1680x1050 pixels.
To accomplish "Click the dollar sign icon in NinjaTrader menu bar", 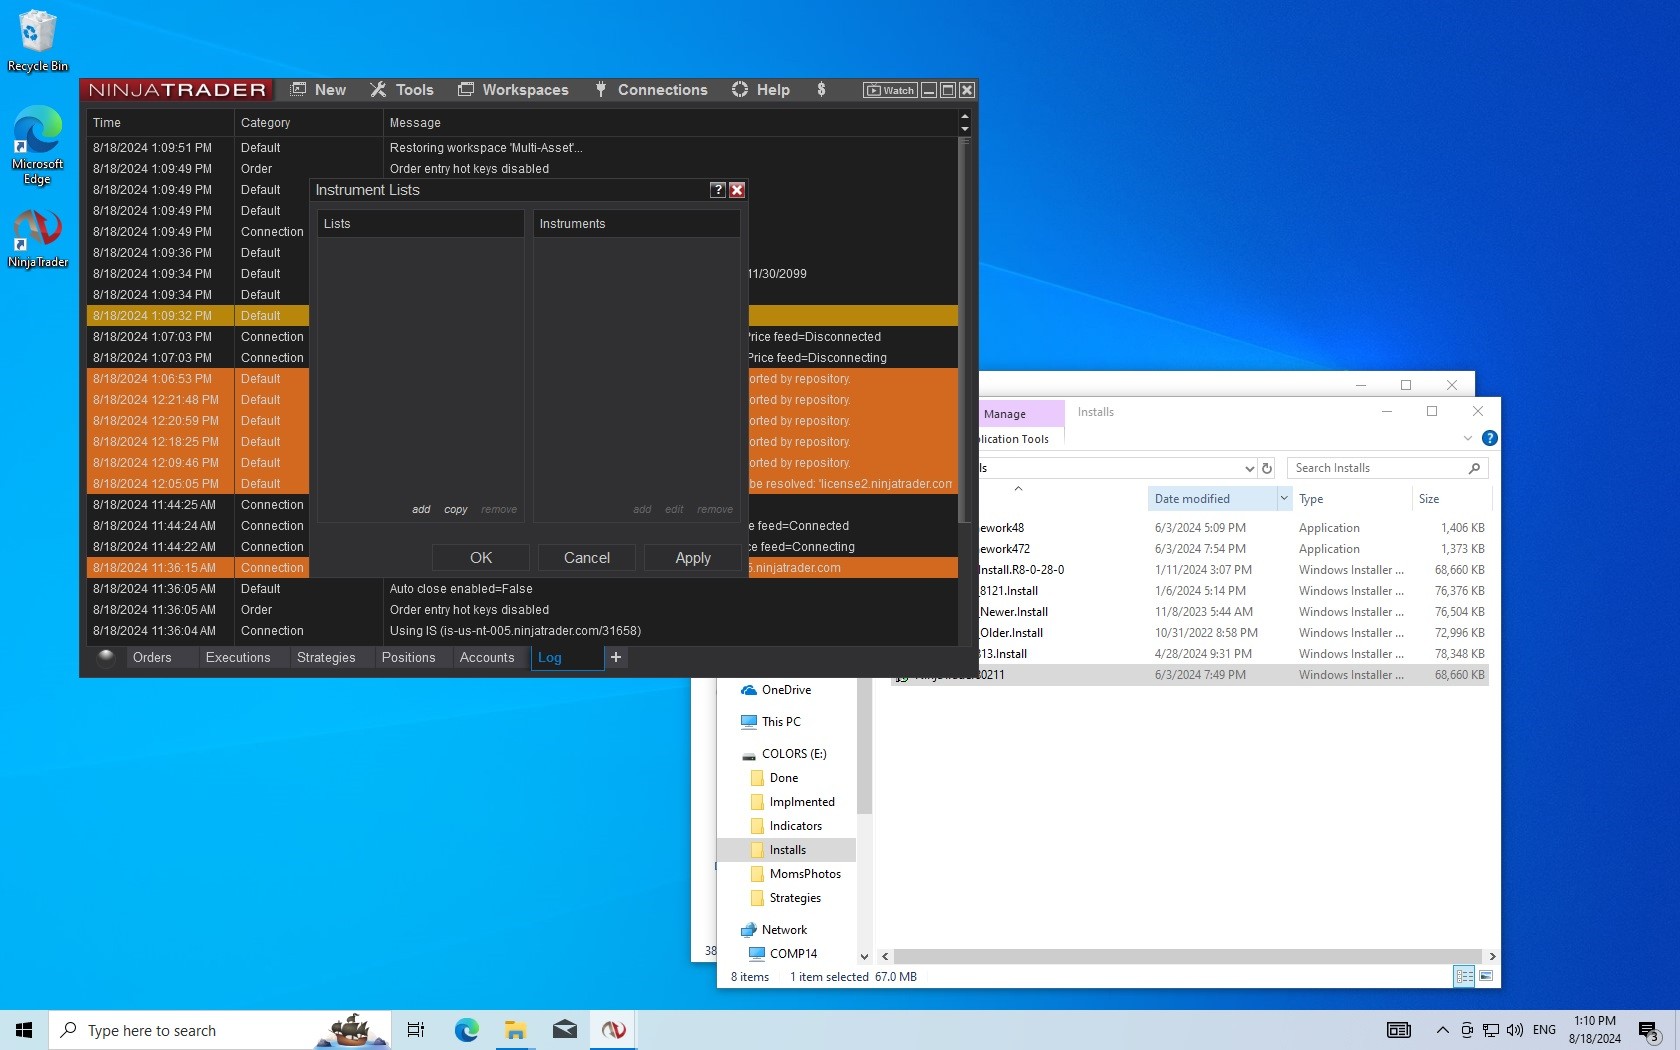I will point(821,89).
